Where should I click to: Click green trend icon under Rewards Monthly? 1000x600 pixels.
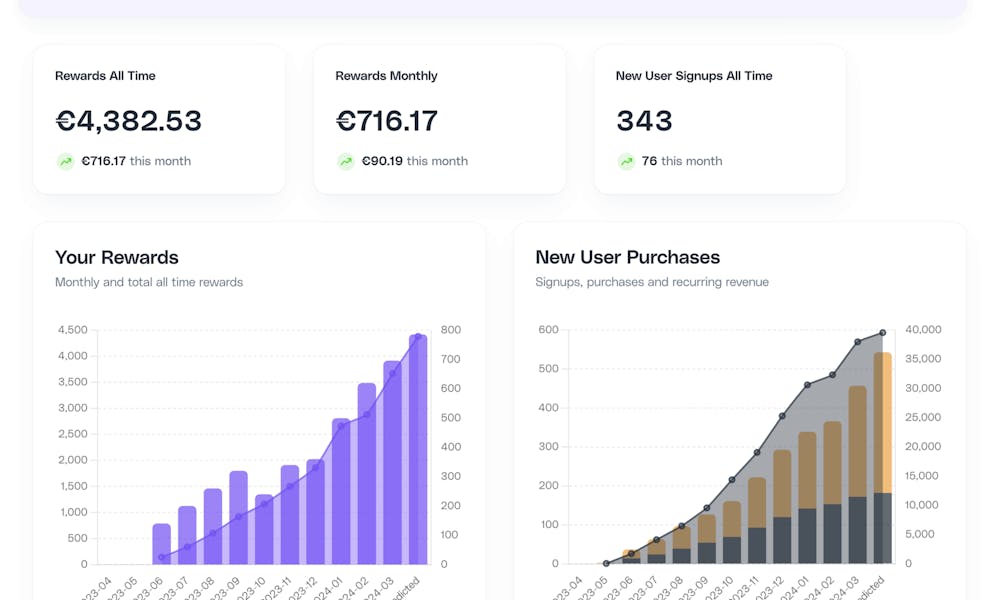tap(346, 161)
